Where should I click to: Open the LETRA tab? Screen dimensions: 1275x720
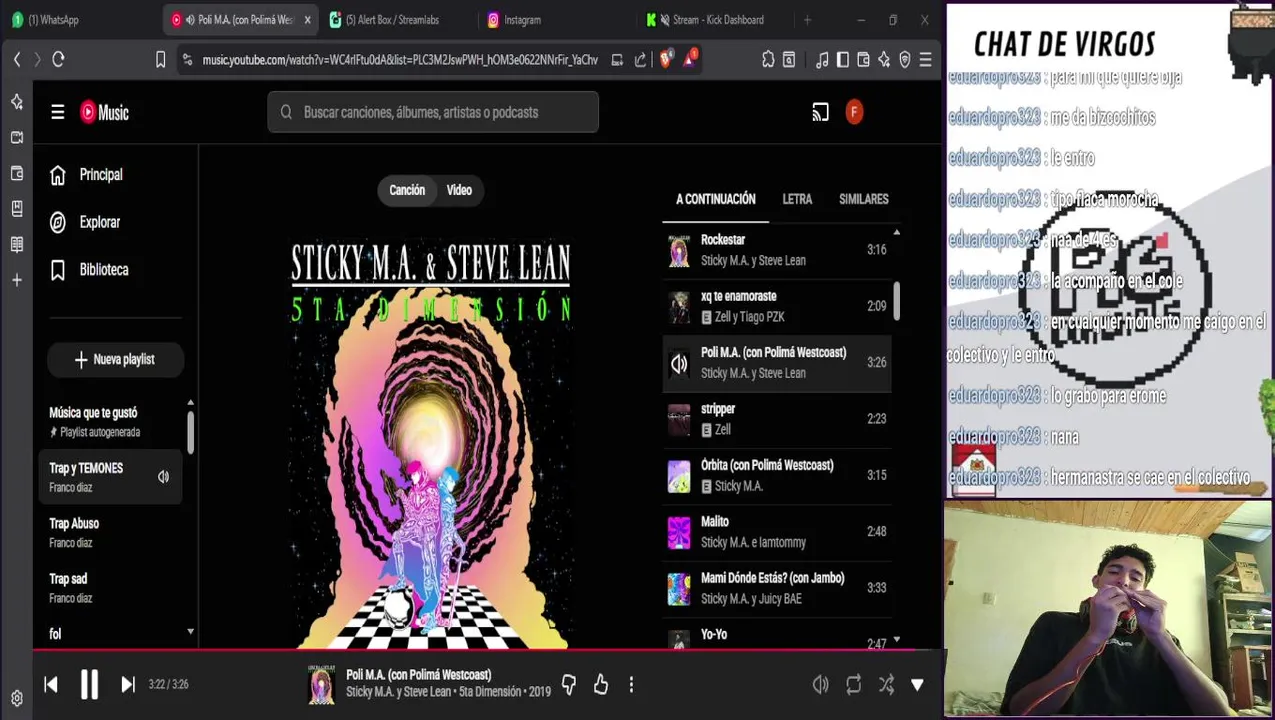pos(797,199)
